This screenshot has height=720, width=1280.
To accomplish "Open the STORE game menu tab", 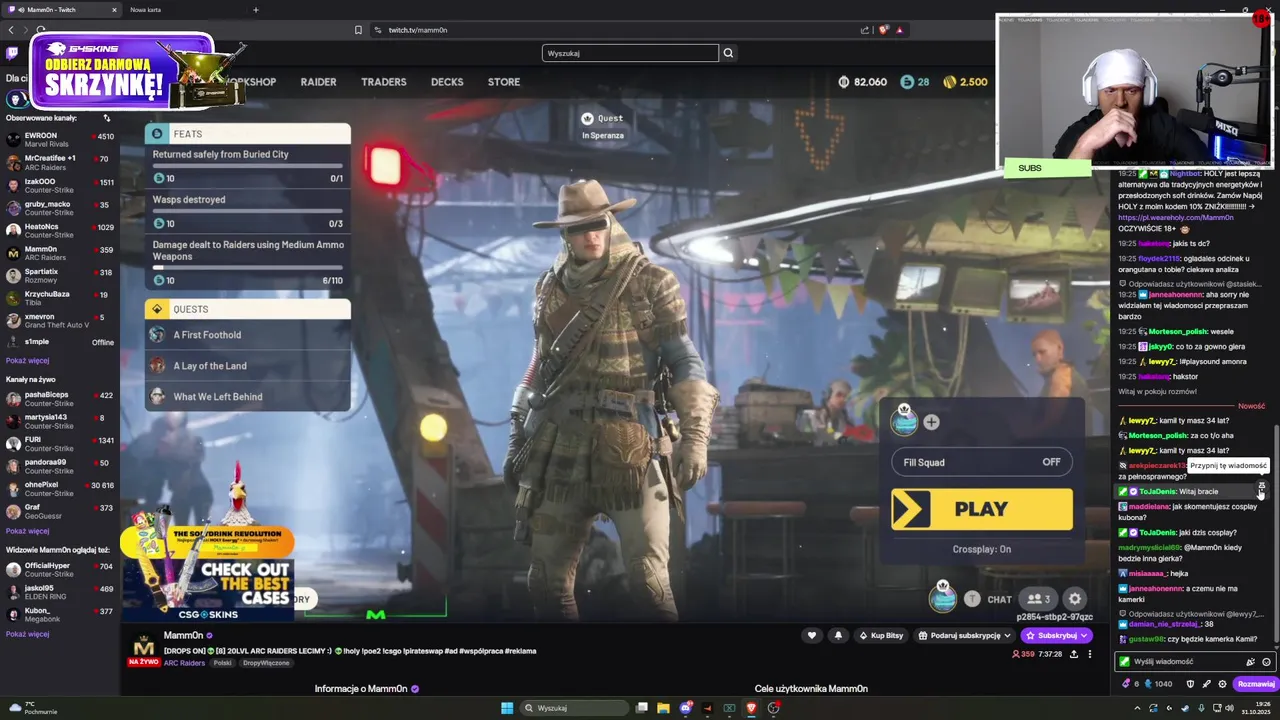I will (x=504, y=82).
